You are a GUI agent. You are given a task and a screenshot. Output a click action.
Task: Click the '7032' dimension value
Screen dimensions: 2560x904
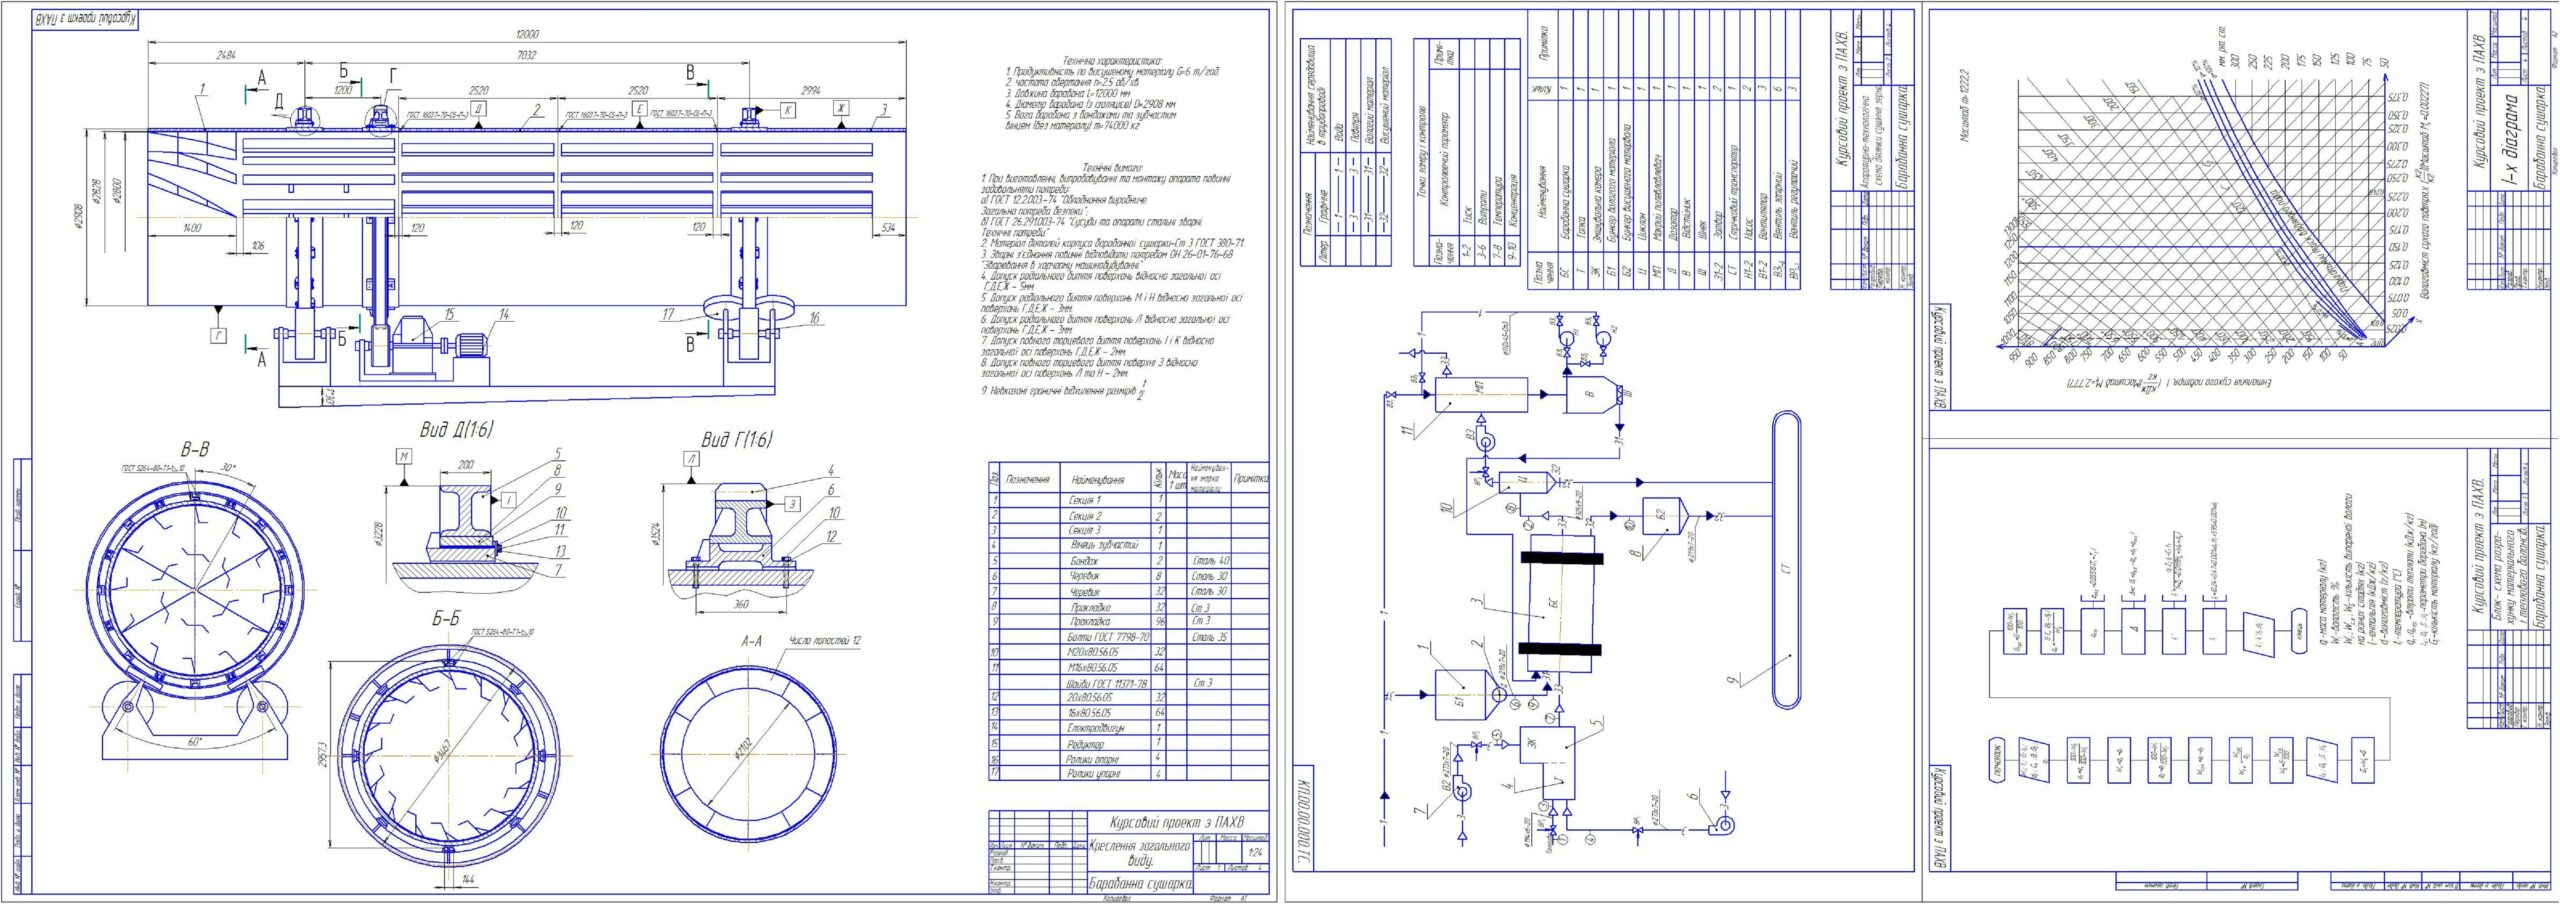526,55
